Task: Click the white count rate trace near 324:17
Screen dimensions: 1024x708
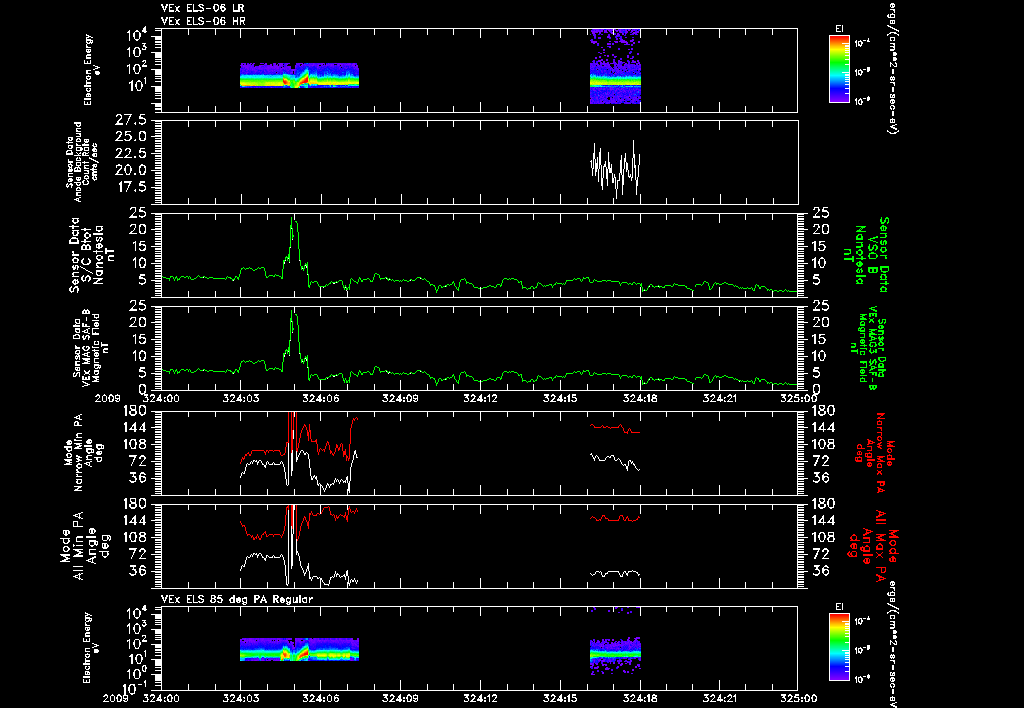Action: [x=615, y=169]
